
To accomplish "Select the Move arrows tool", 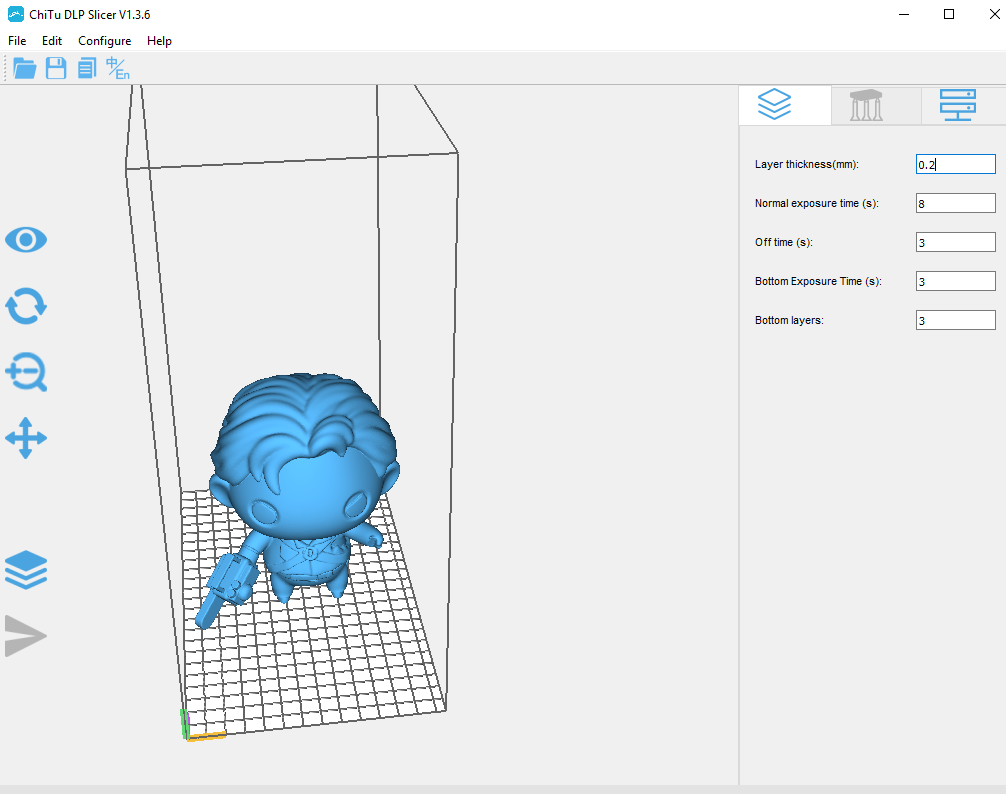I will pyautogui.click(x=26, y=438).
